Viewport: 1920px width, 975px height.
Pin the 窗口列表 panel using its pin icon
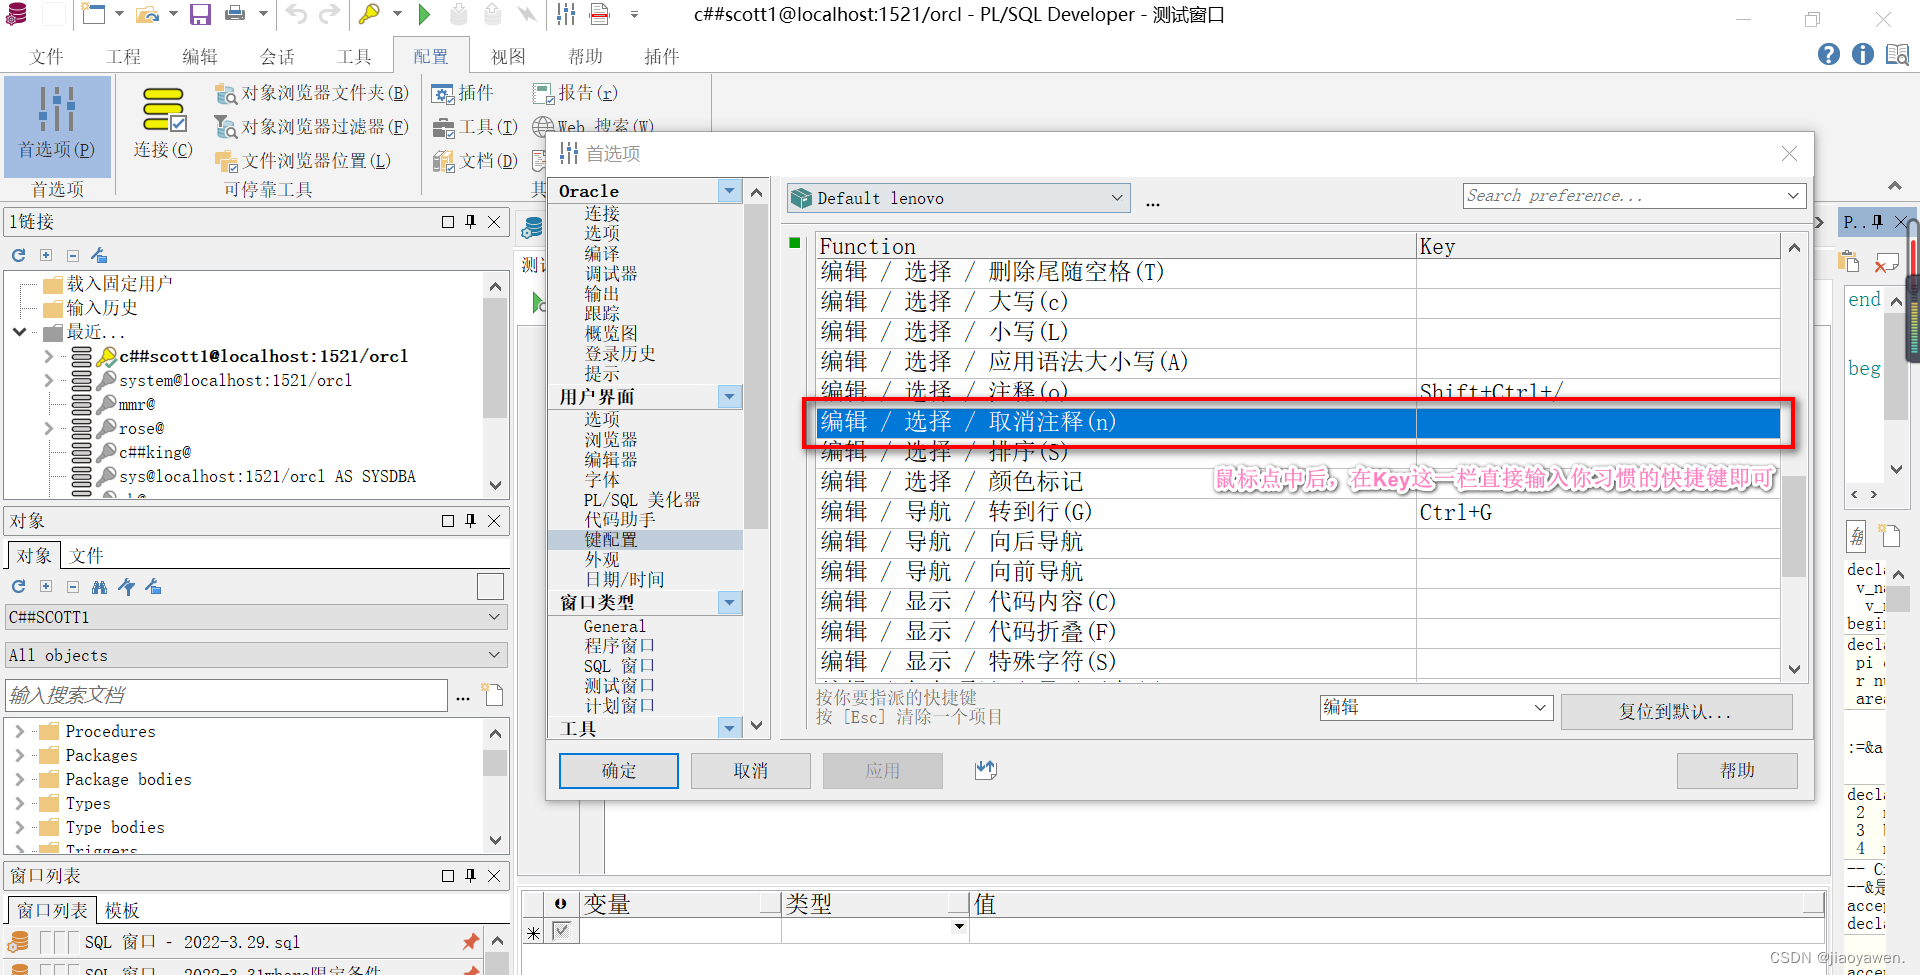pos(470,875)
